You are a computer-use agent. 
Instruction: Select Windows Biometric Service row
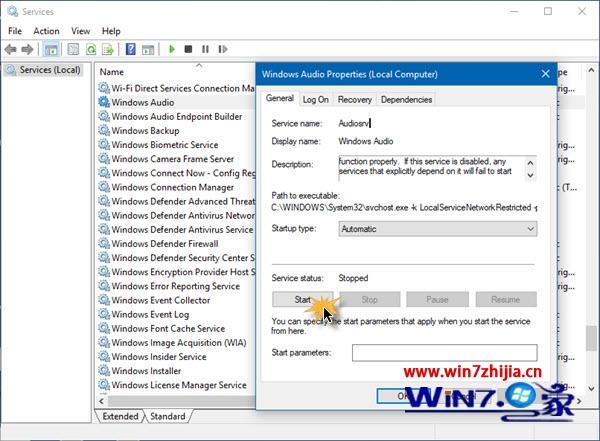coord(176,145)
